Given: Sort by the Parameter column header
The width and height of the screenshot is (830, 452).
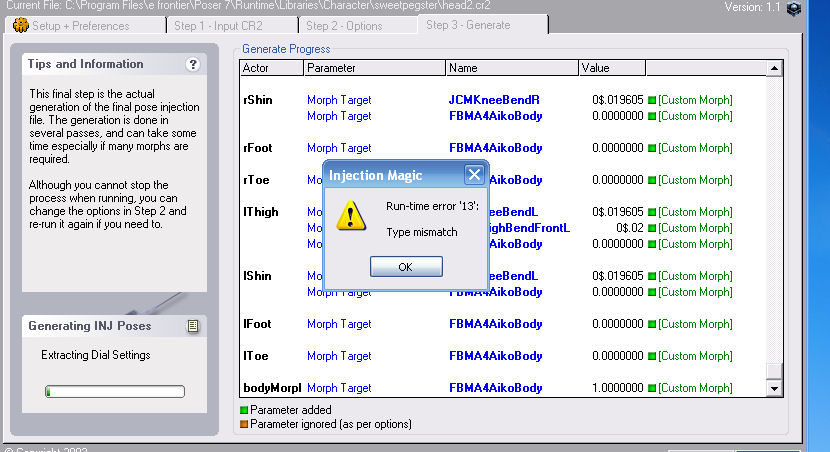Looking at the screenshot, I should coord(373,68).
